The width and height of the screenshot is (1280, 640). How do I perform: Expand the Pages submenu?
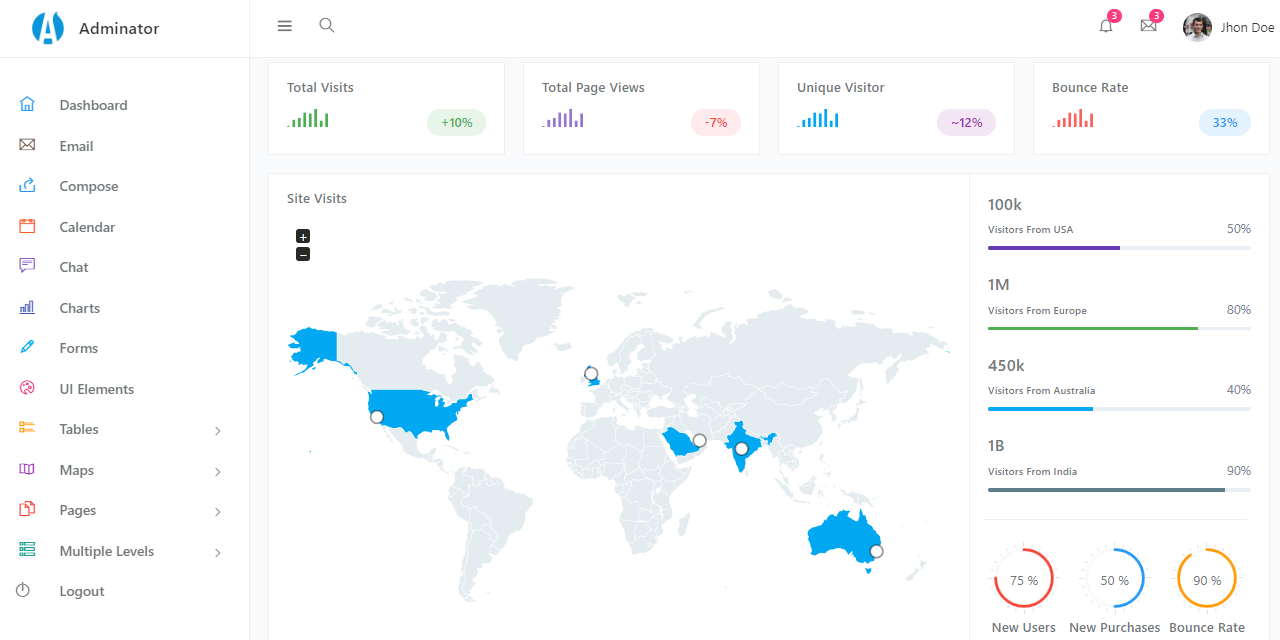click(77, 510)
